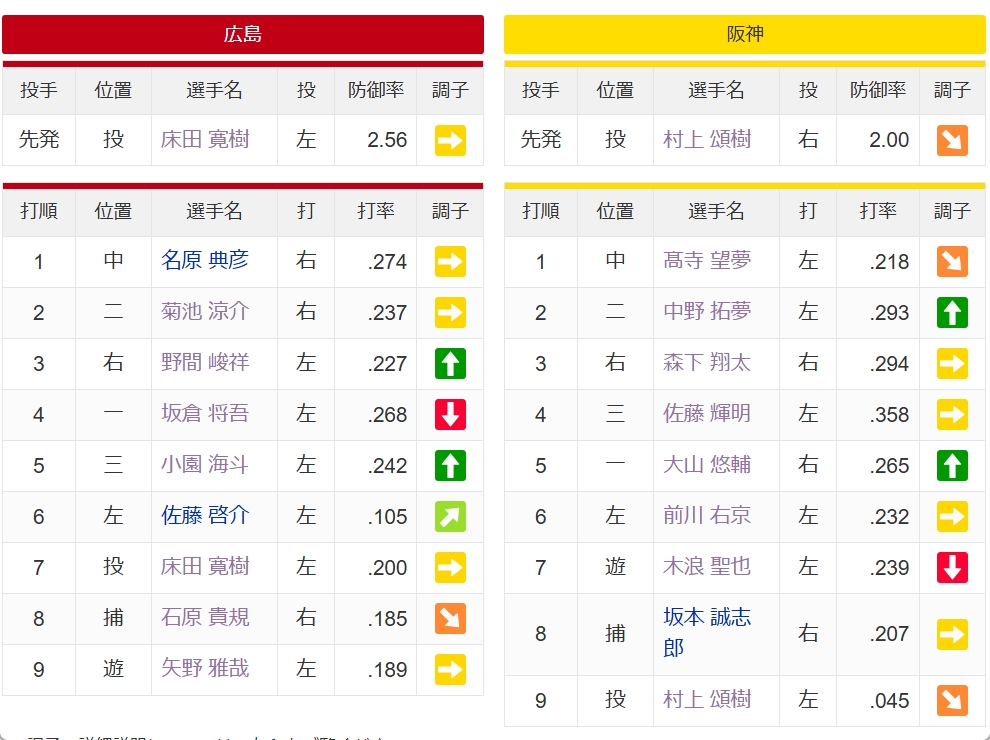Viewport: 990px width, 740px height.
Task: Click 打順 header in 広島 batting table
Action: pos(39,211)
